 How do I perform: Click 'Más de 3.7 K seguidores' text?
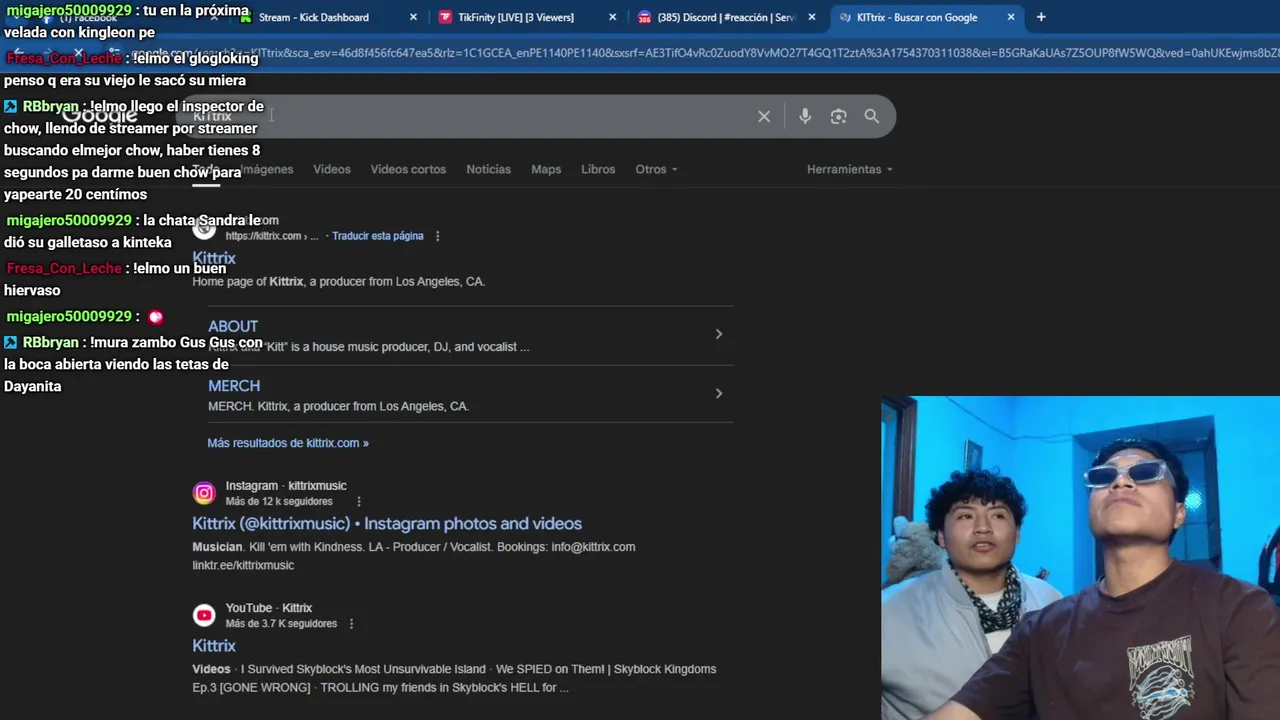[281, 623]
